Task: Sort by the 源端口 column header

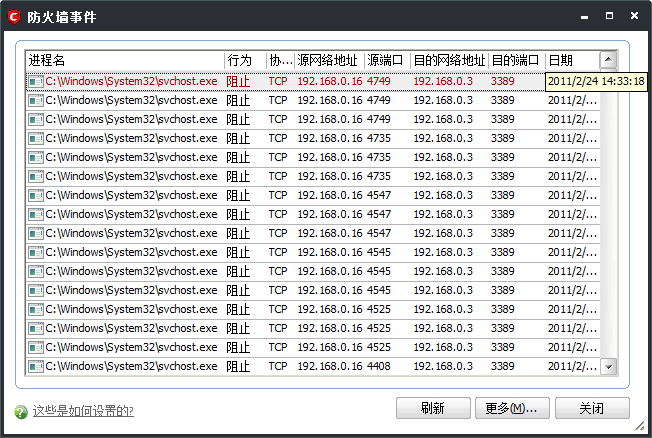Action: click(388, 61)
